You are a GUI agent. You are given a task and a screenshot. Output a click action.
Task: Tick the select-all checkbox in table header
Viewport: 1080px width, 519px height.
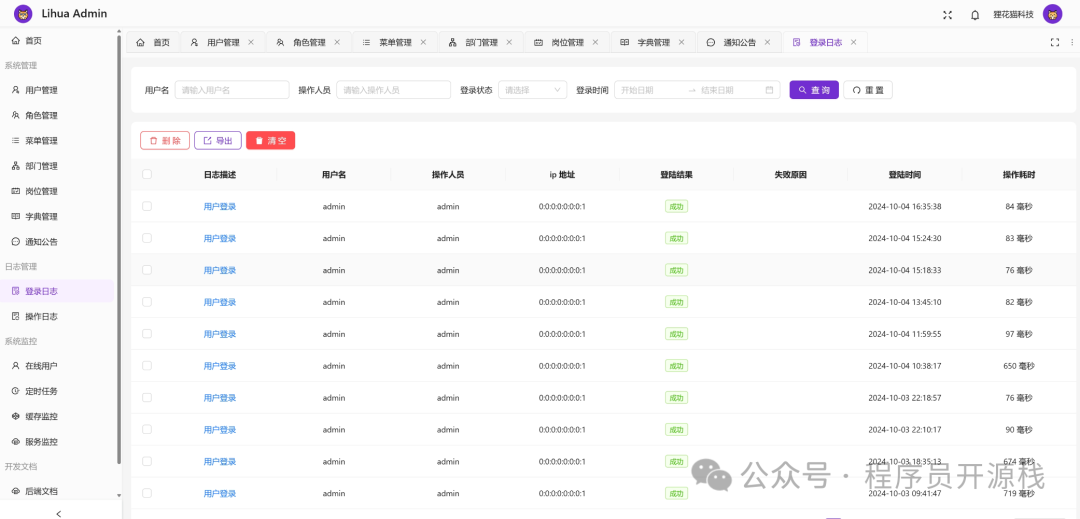147,174
